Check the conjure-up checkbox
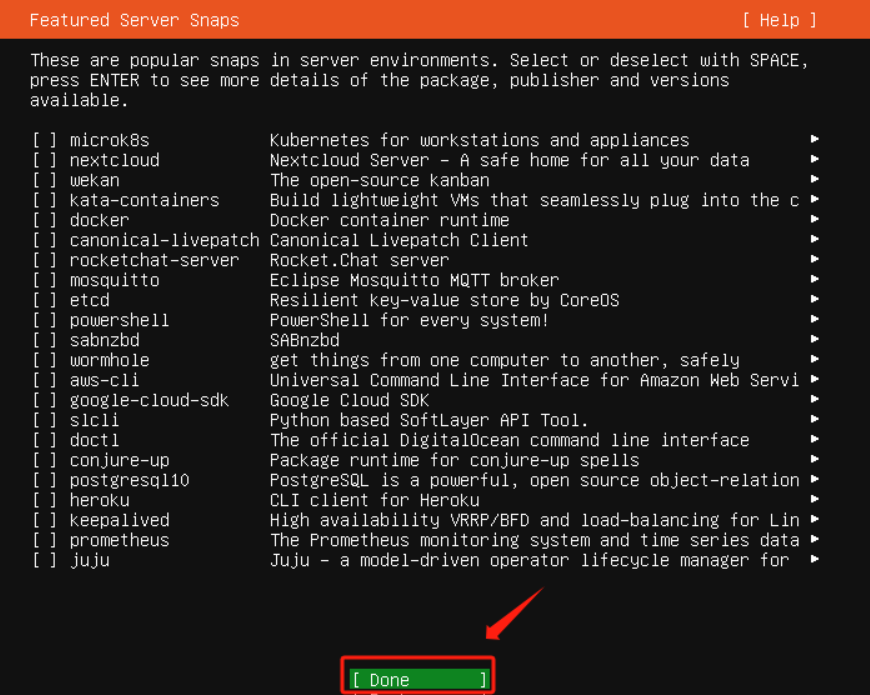 tap(44, 460)
